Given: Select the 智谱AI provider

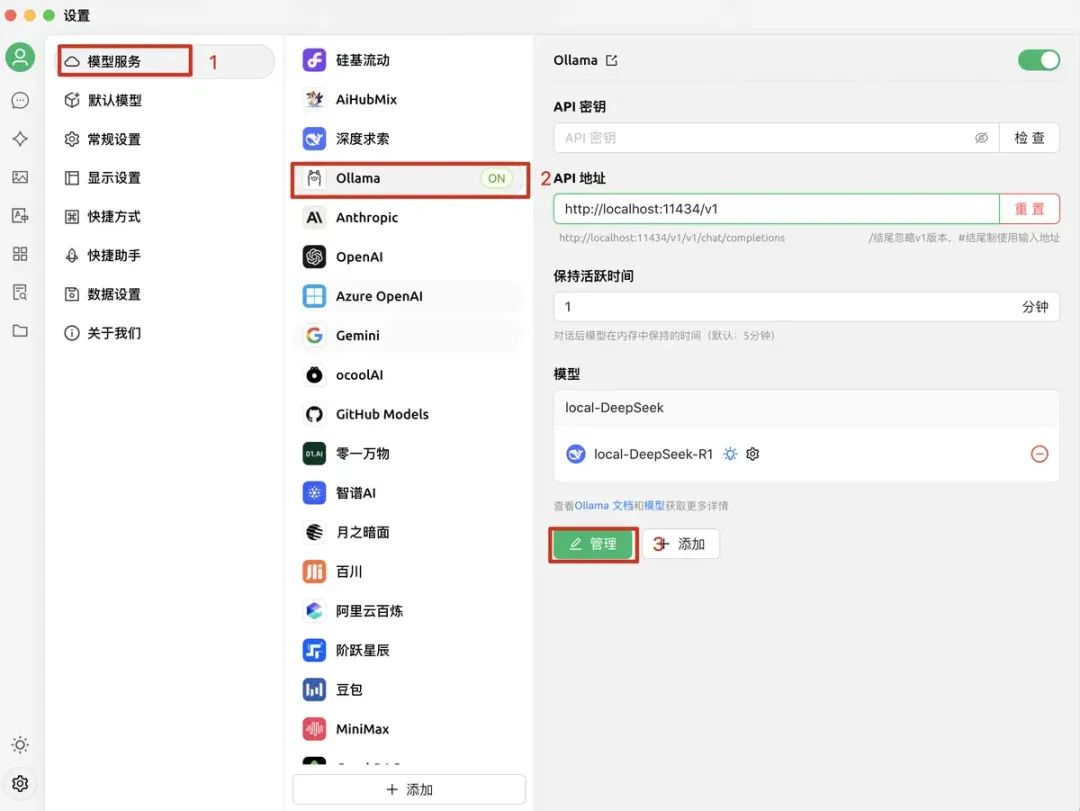Looking at the screenshot, I should click(x=410, y=493).
